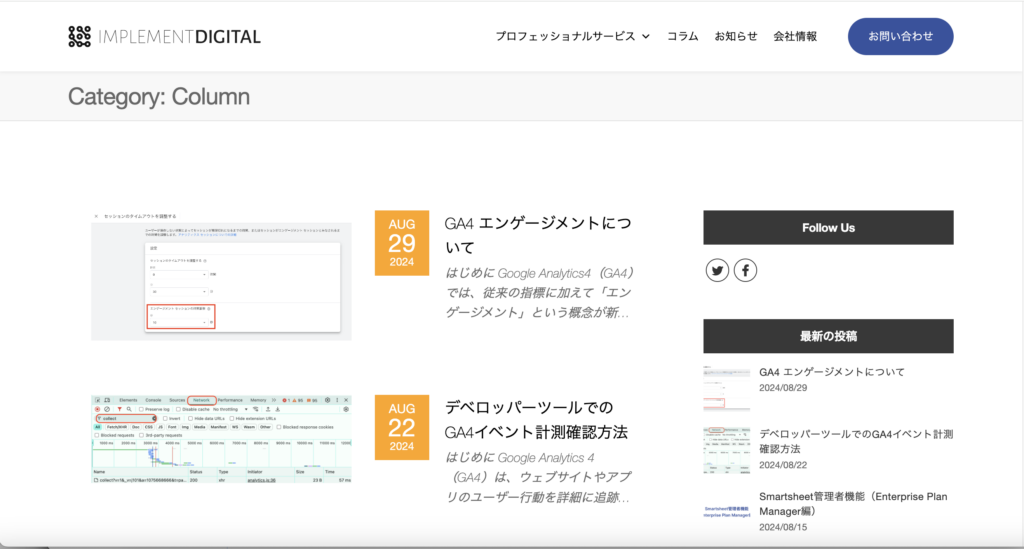The height and width of the screenshot is (549, 1024).
Task: Open the Twitter follow icon
Action: coord(717,270)
